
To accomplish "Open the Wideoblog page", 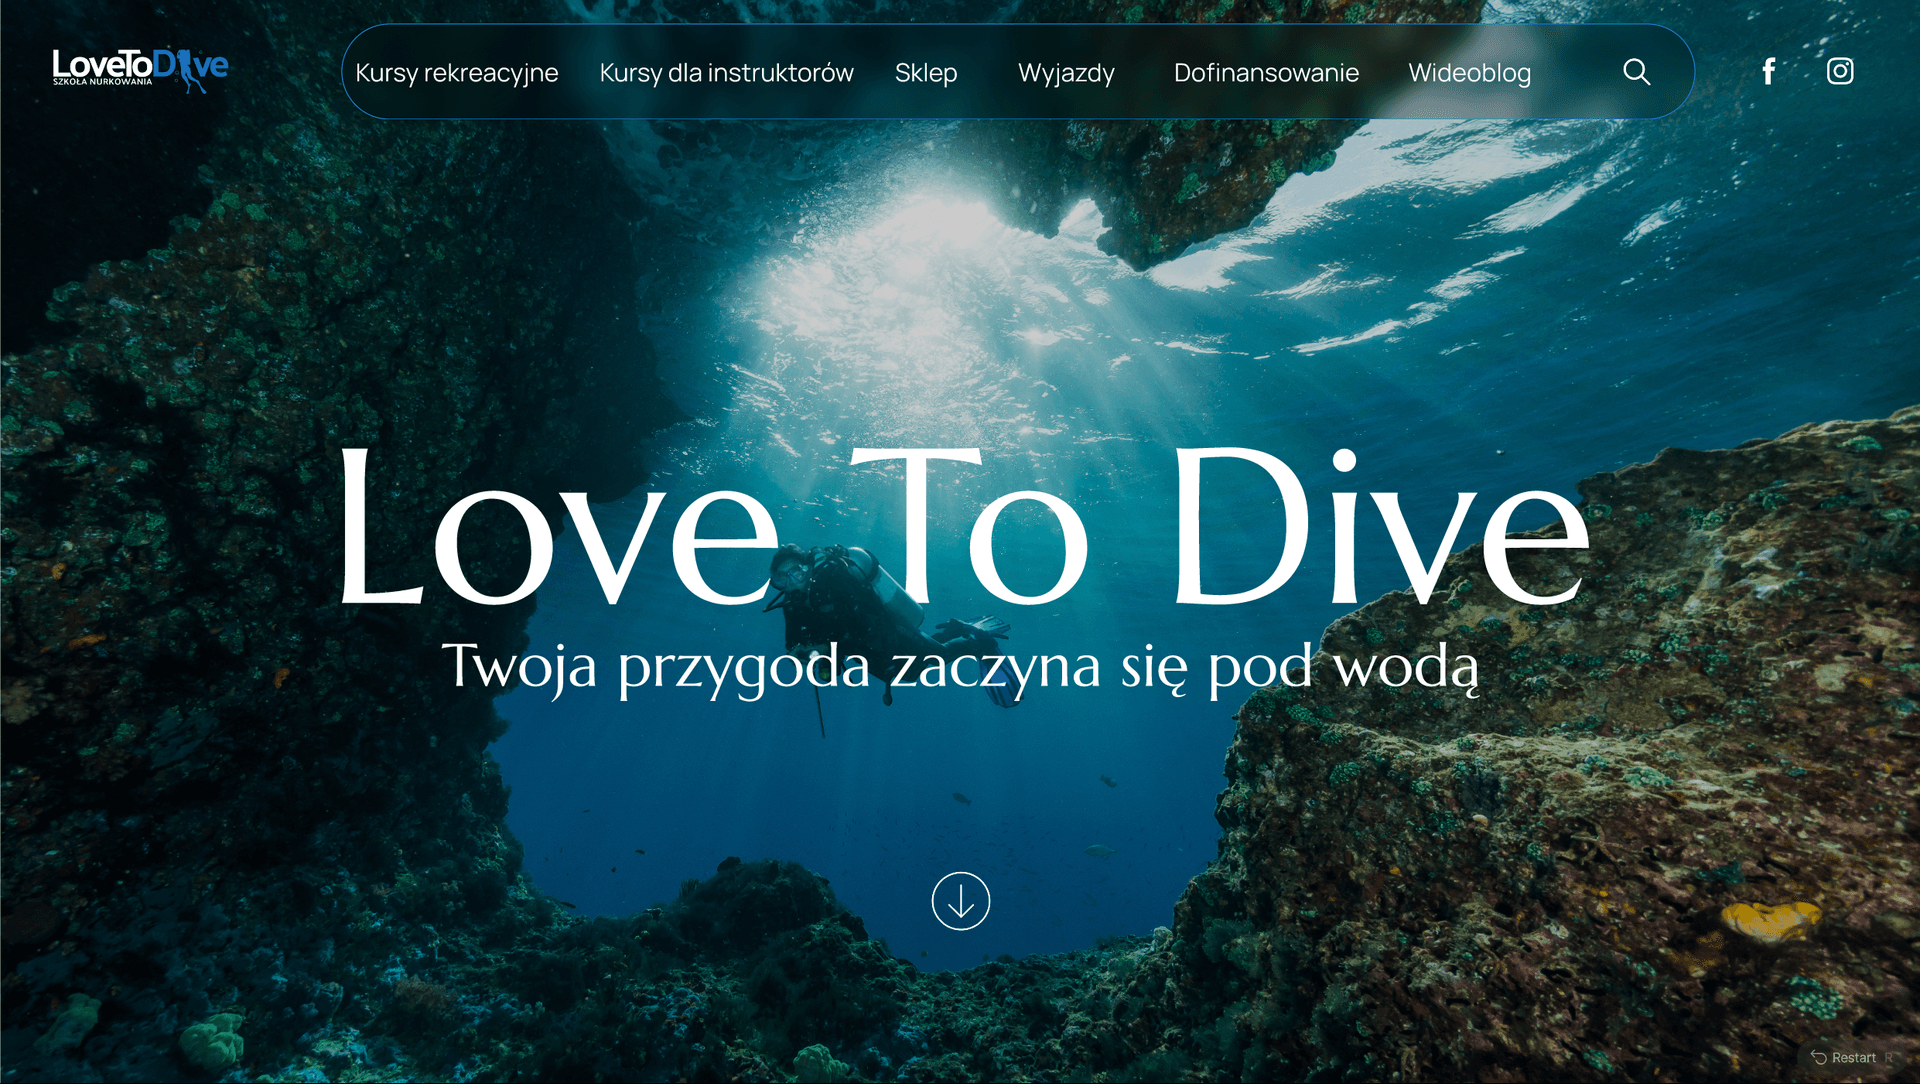I will coord(1470,72).
